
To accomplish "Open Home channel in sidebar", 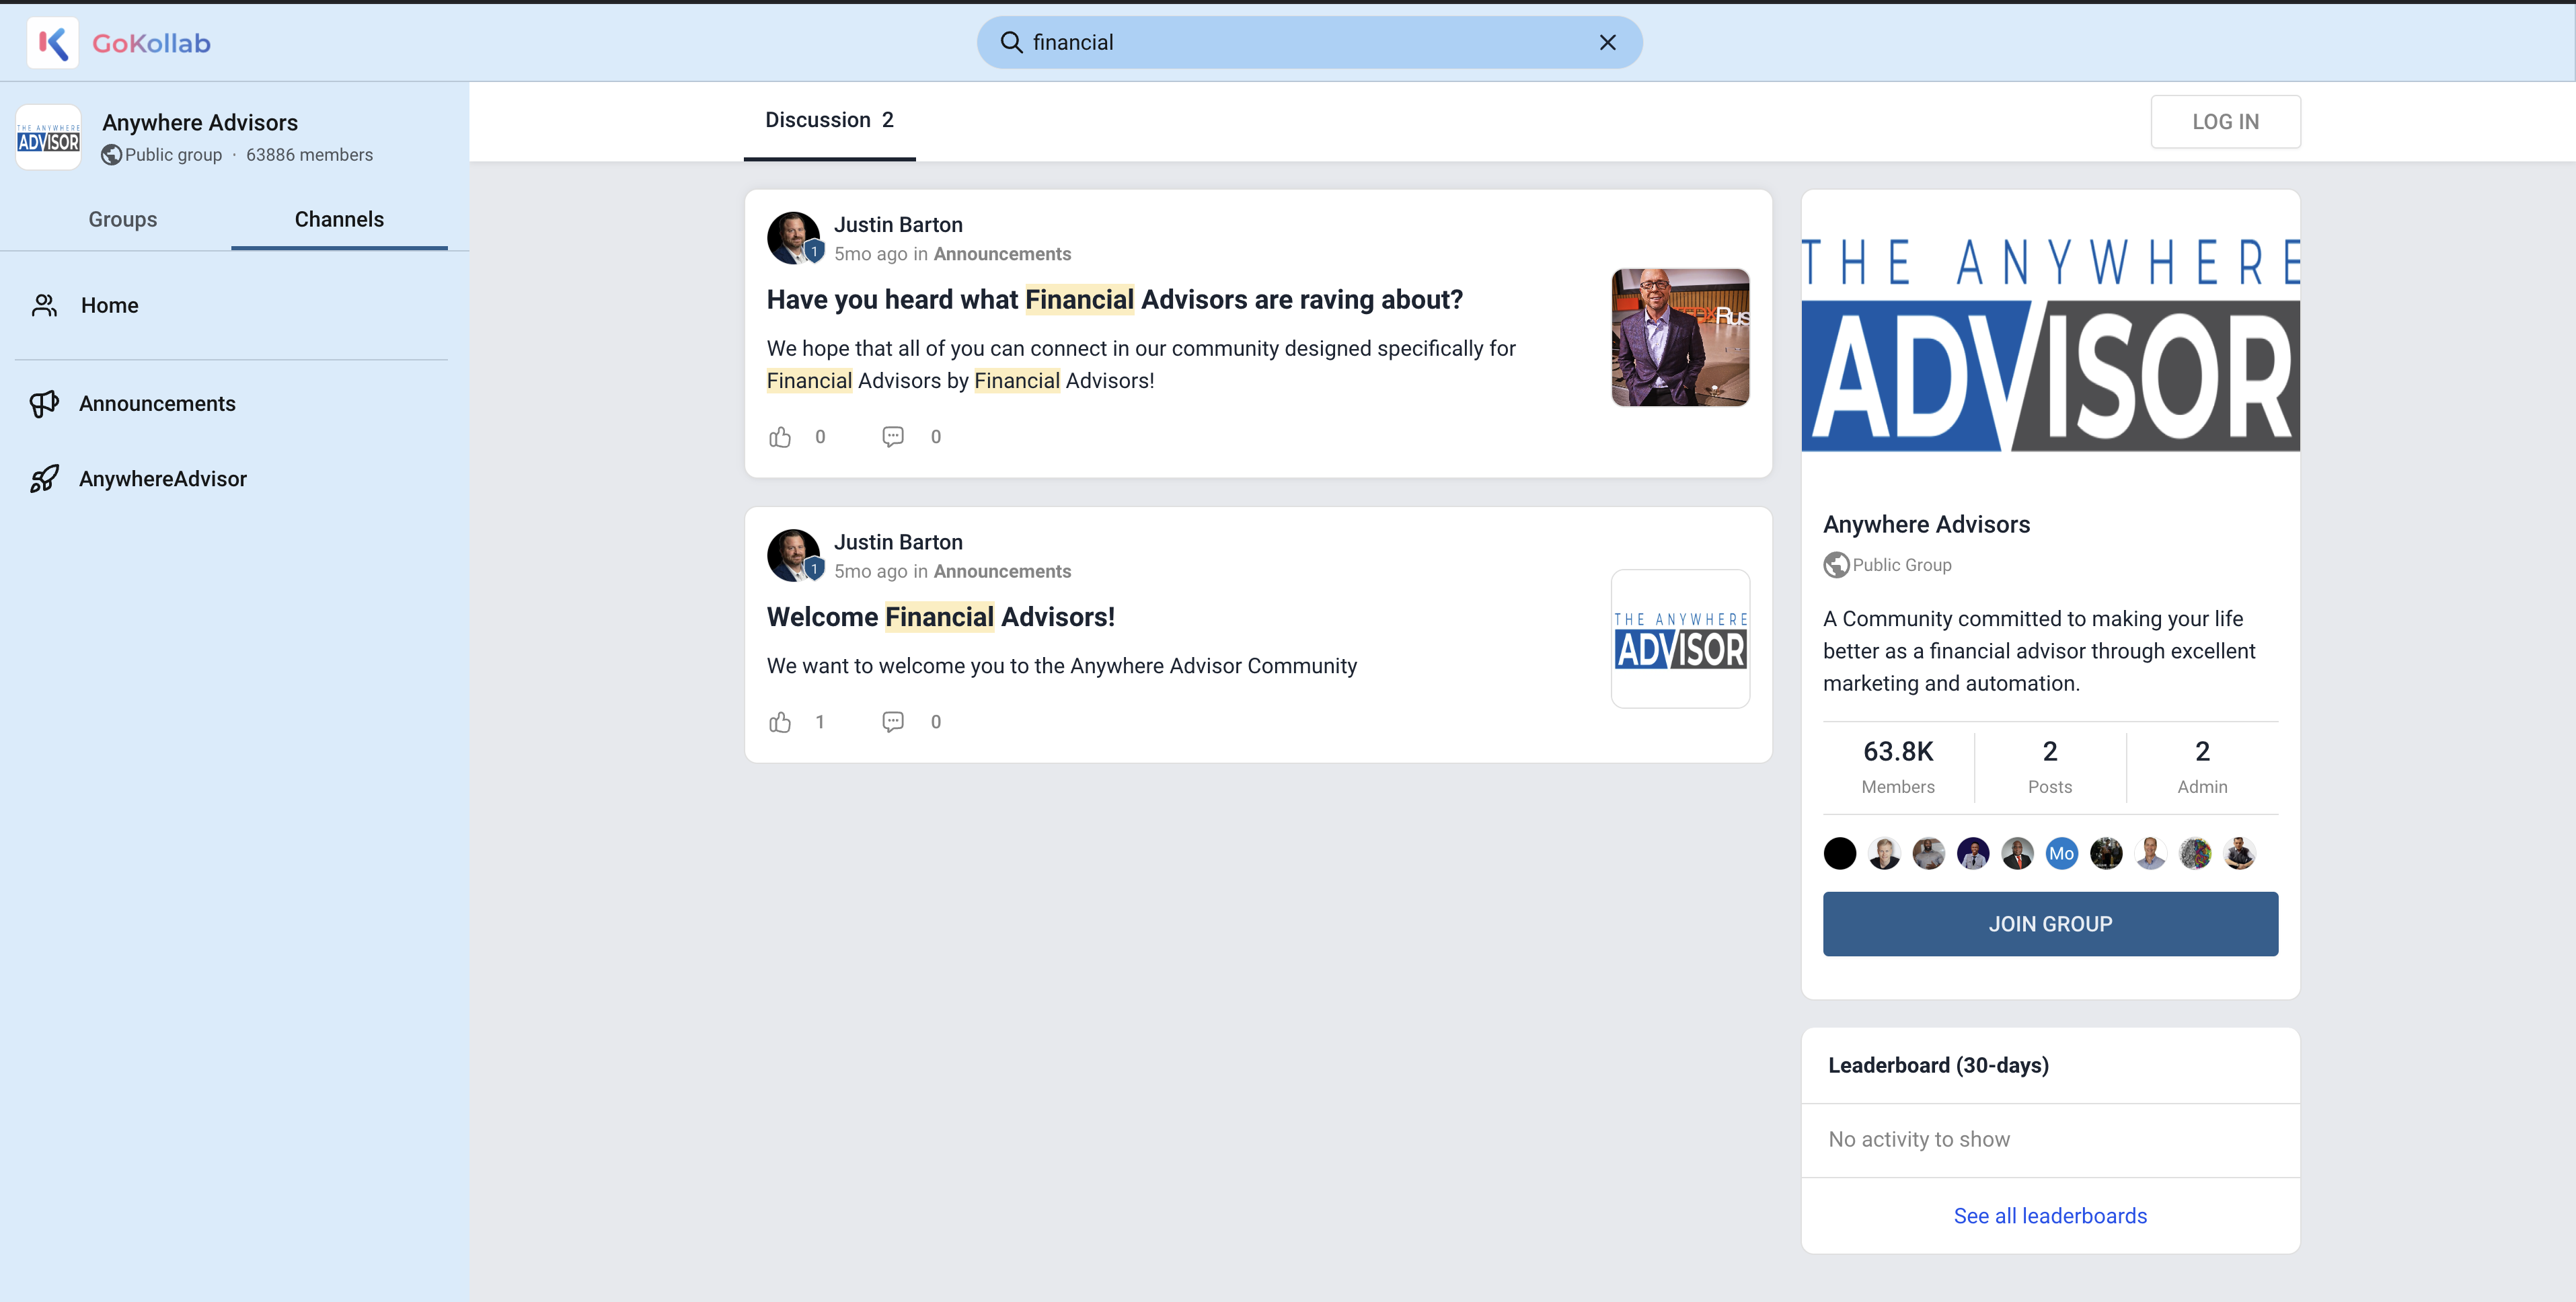I will pos(109,306).
